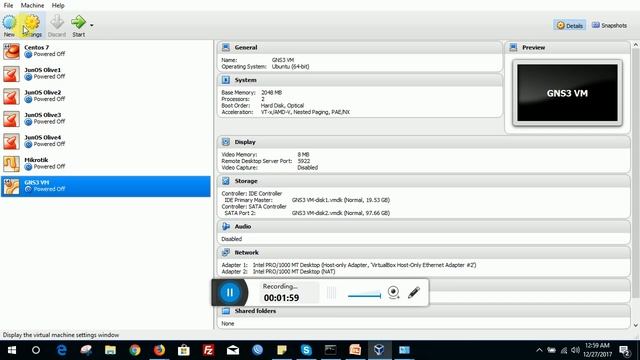The width and height of the screenshot is (640, 360).
Task: Open the Network section header link
Action: click(247, 252)
